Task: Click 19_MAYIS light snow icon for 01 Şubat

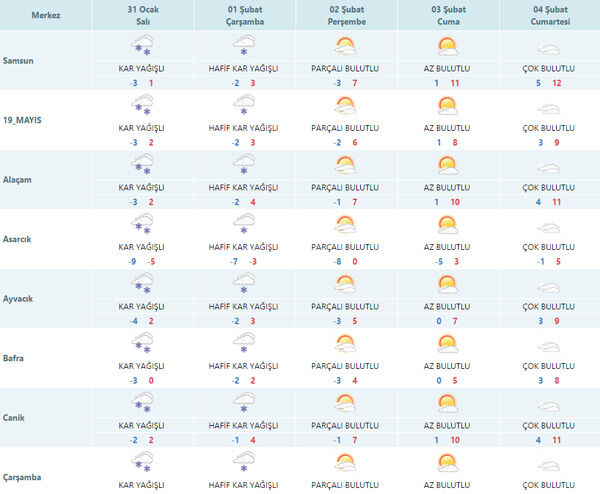Action: (243, 105)
